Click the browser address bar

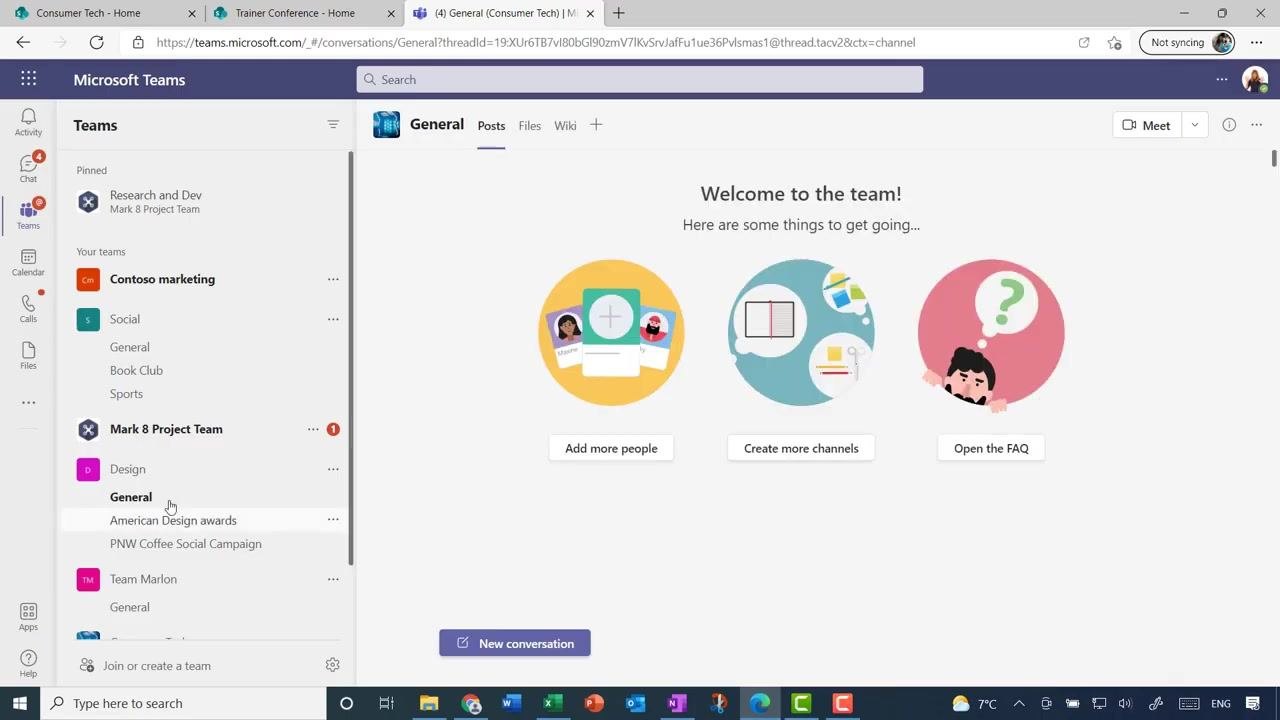tap(600, 42)
